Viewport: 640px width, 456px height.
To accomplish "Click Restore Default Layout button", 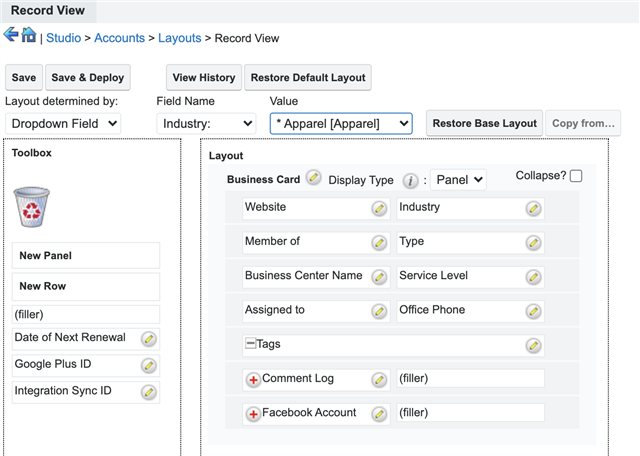I will pos(308,78).
